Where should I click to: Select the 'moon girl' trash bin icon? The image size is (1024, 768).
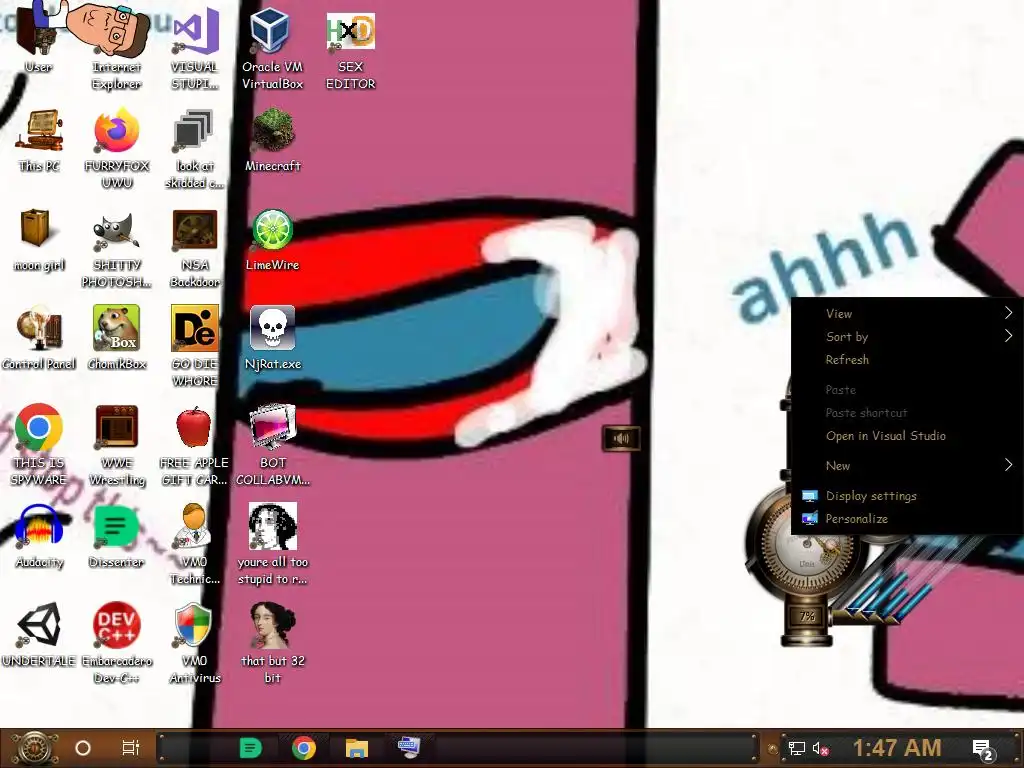point(39,240)
